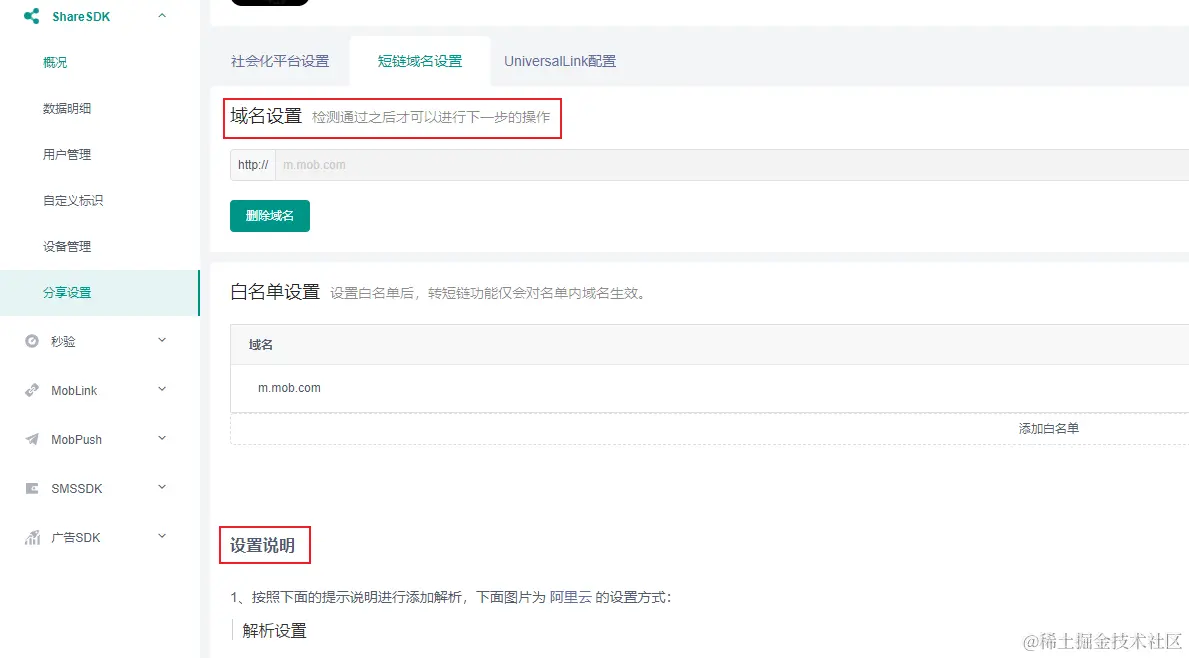The height and width of the screenshot is (658, 1189).
Task: Click the 删除域名 button
Action: (x=270, y=215)
